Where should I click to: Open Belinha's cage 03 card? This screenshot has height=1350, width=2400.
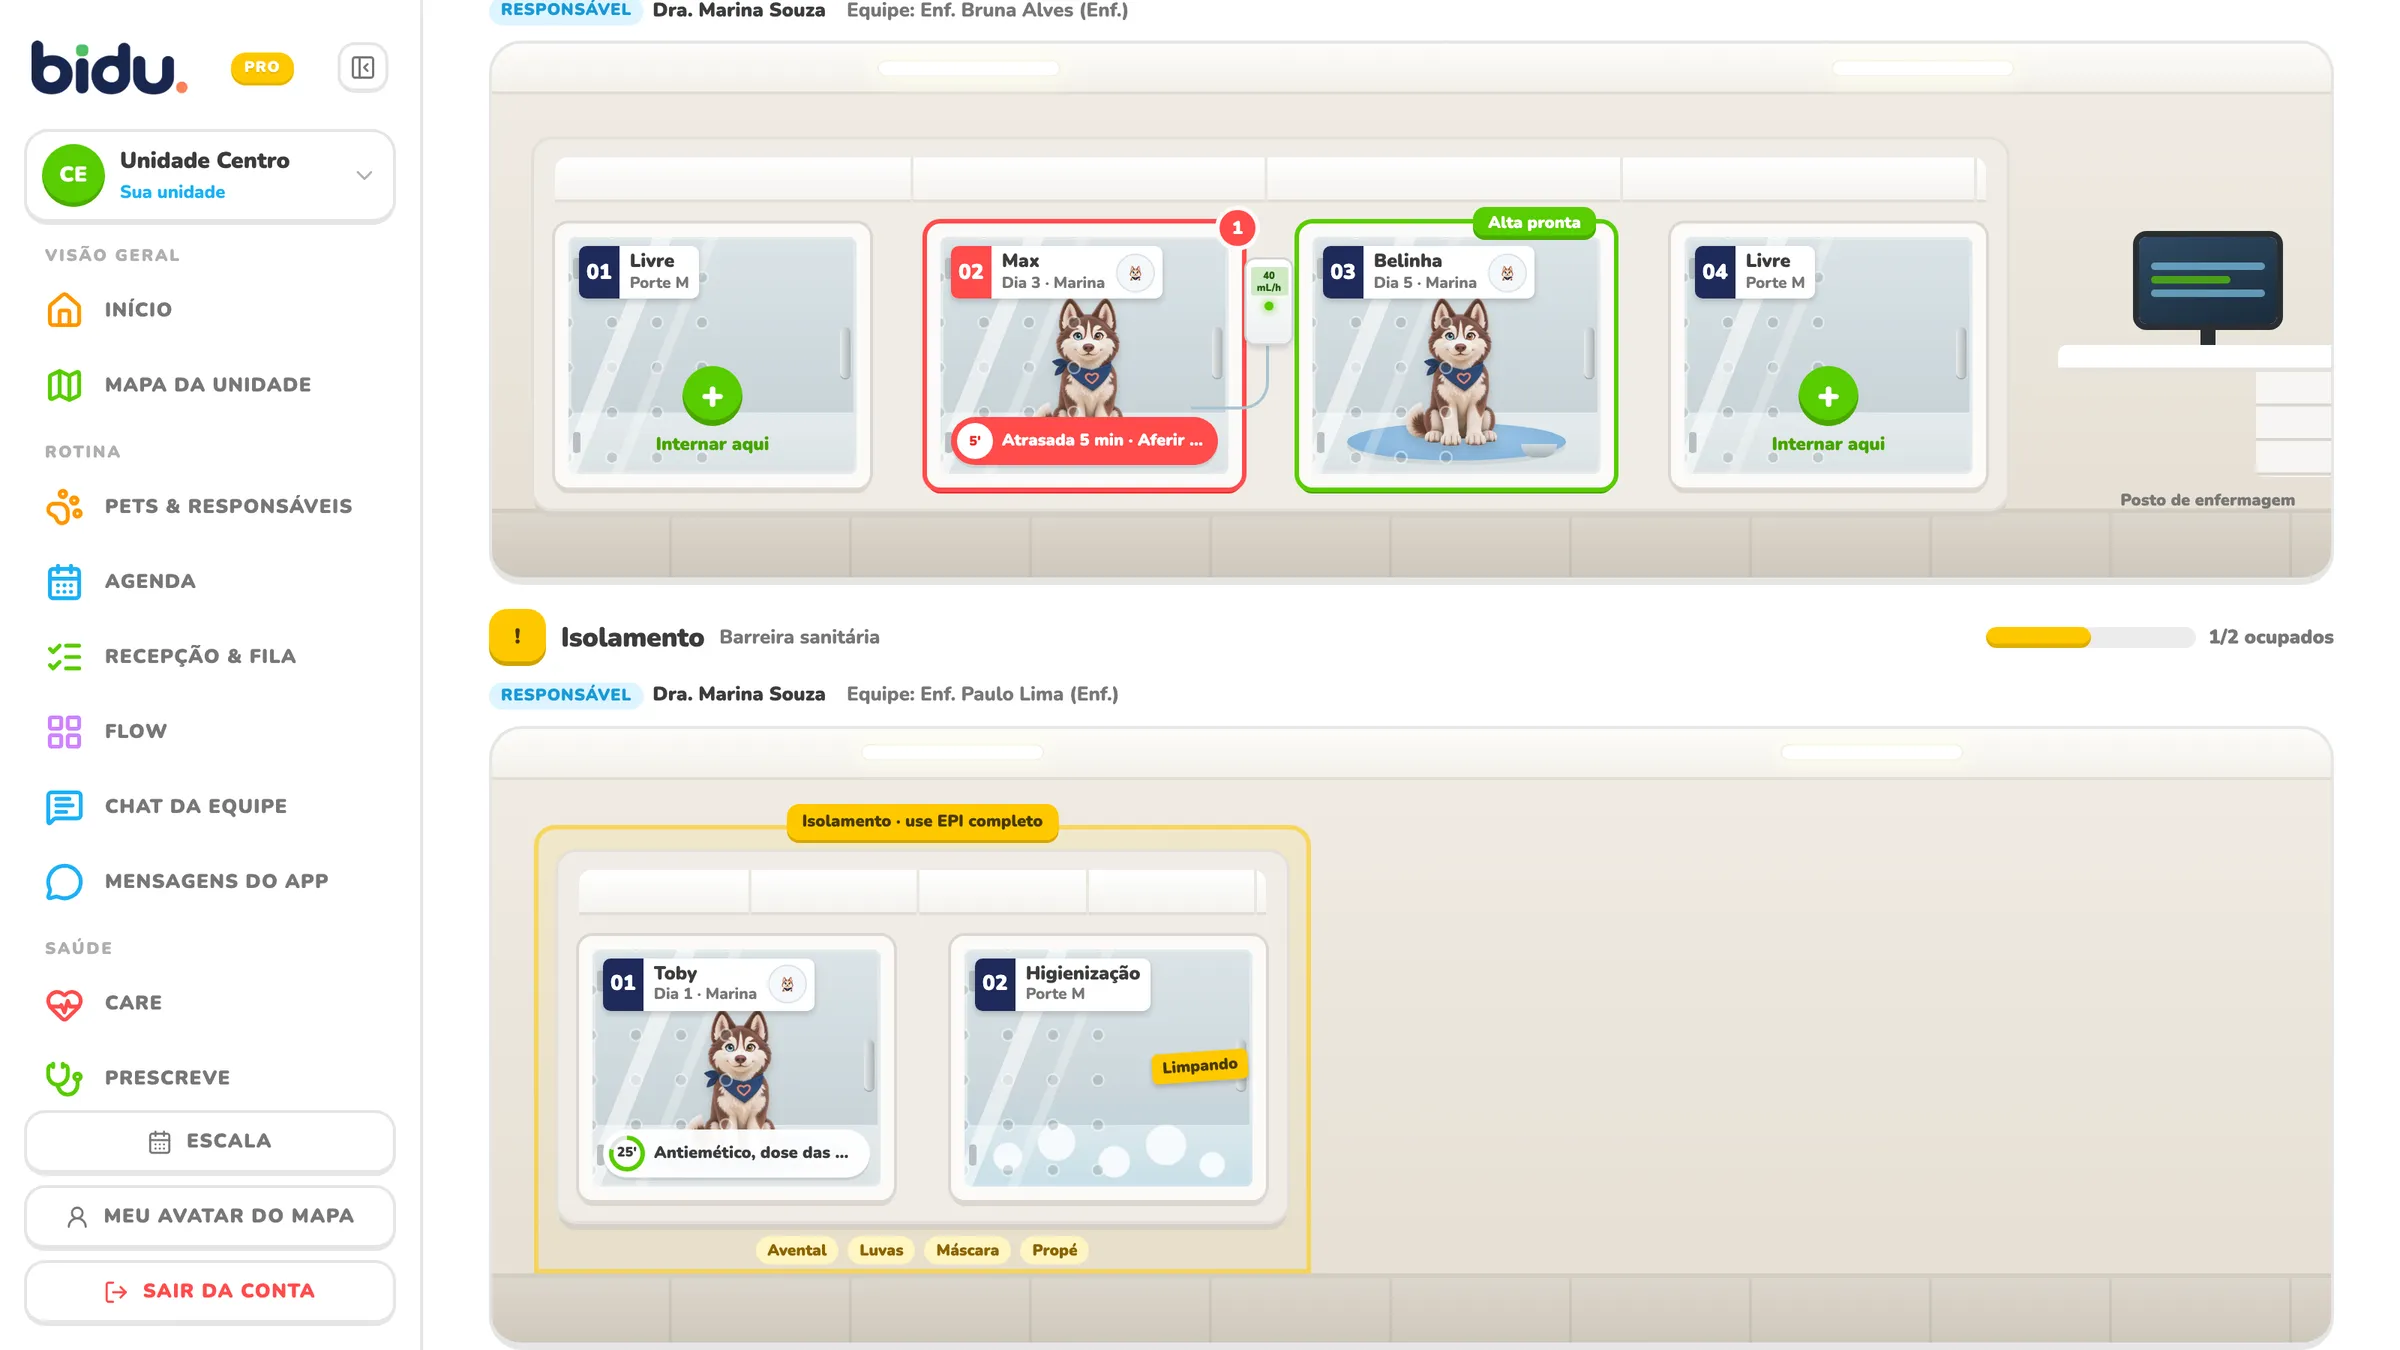pyautogui.click(x=1456, y=356)
